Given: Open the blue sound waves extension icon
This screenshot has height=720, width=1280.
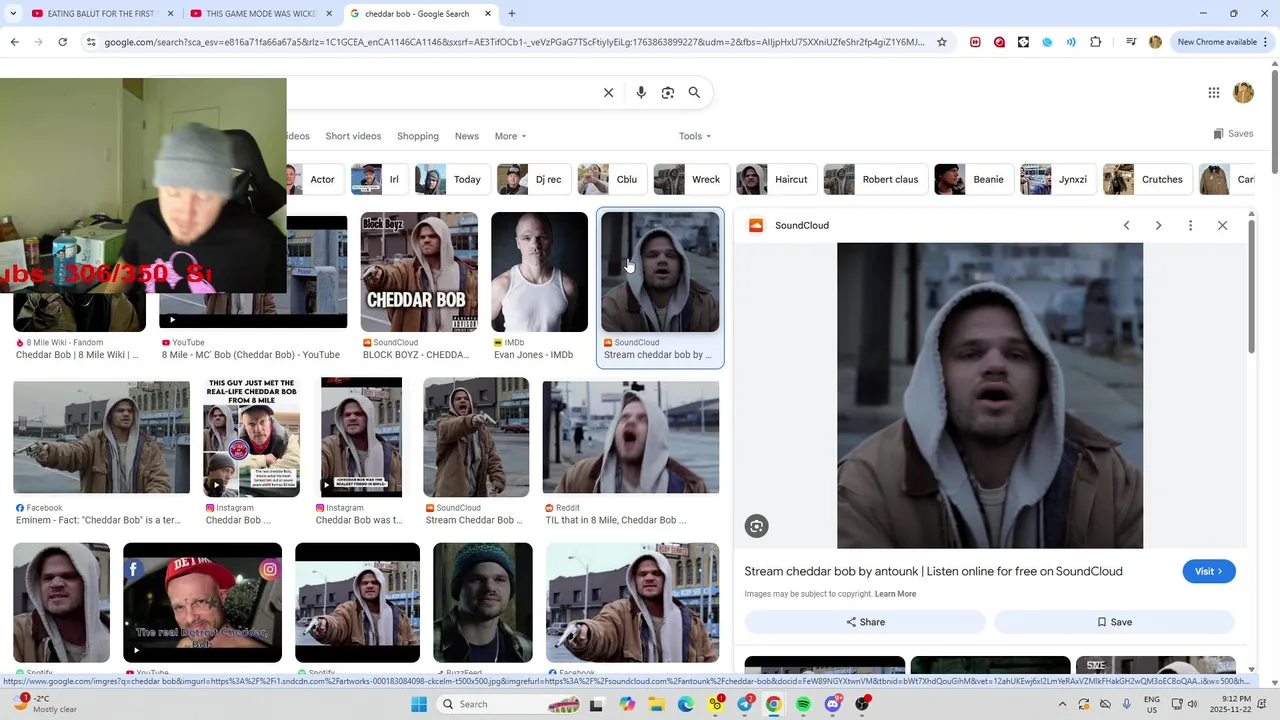Looking at the screenshot, I should 1071,42.
